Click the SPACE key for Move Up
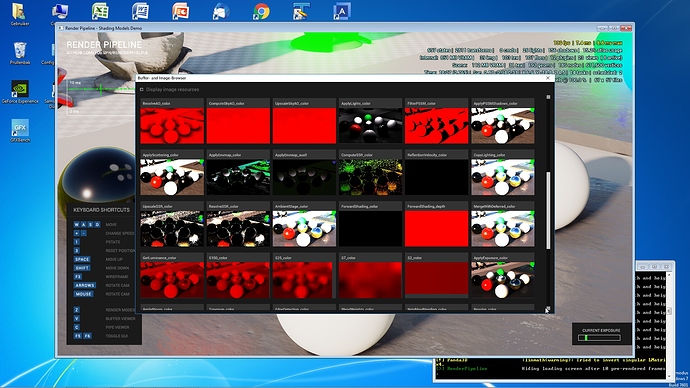The height and width of the screenshot is (388, 690). tap(82, 259)
